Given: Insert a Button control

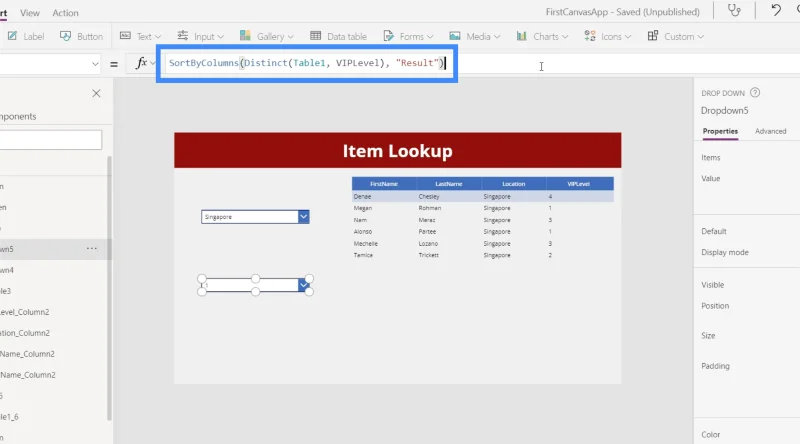Looking at the screenshot, I should [x=81, y=36].
